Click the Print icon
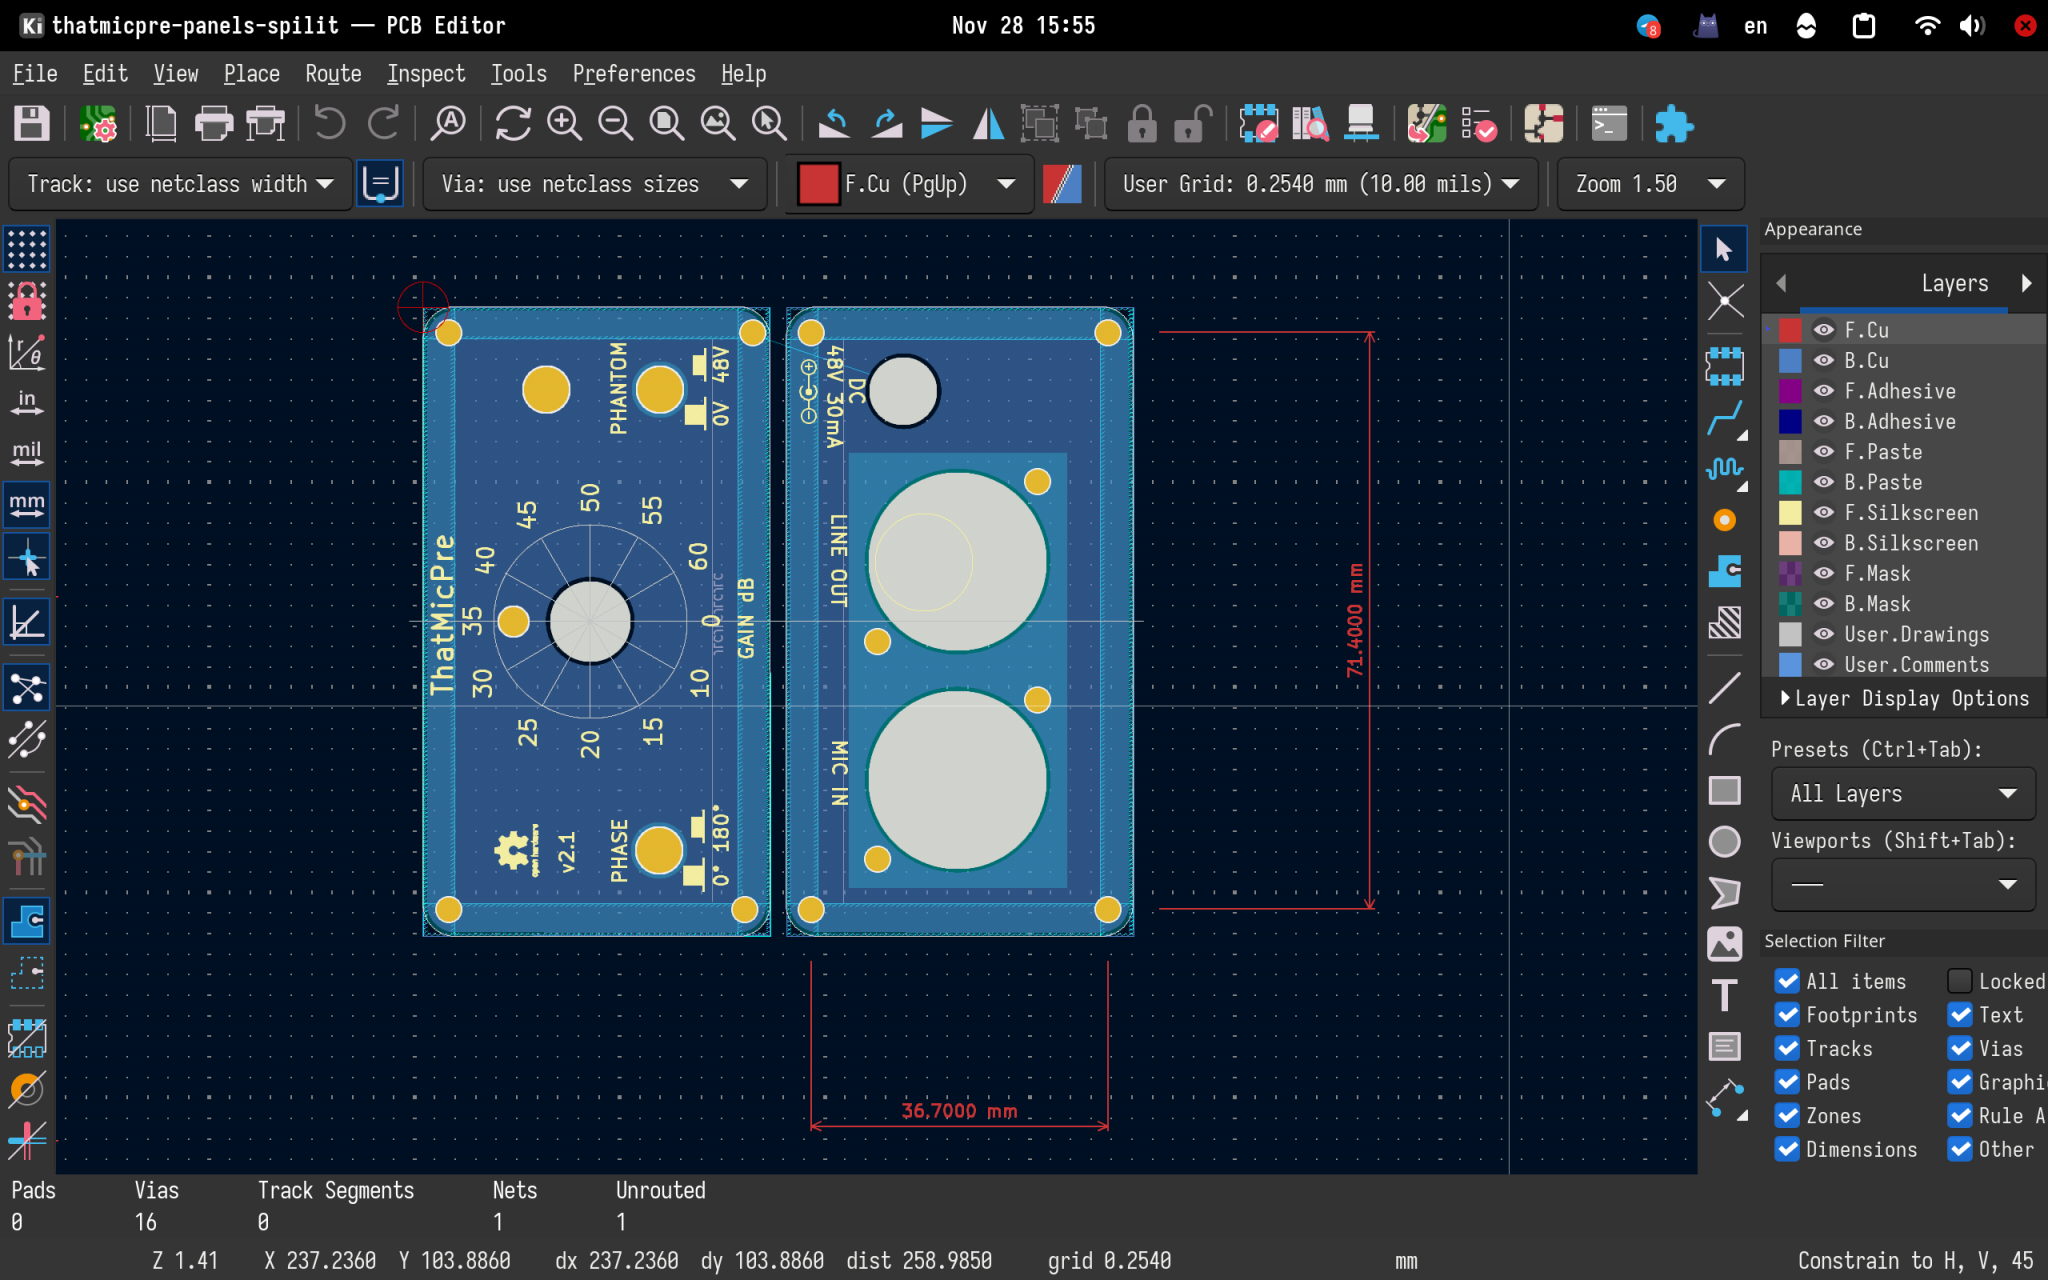This screenshot has width=2048, height=1280. click(x=213, y=124)
